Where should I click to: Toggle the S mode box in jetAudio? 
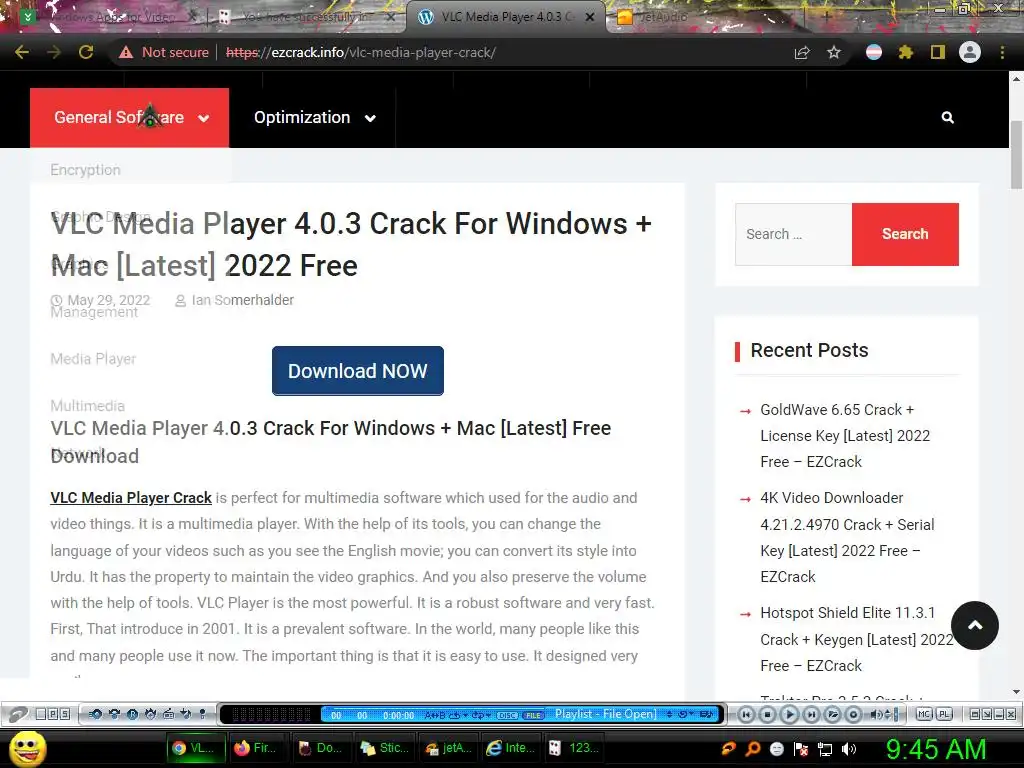coord(65,714)
